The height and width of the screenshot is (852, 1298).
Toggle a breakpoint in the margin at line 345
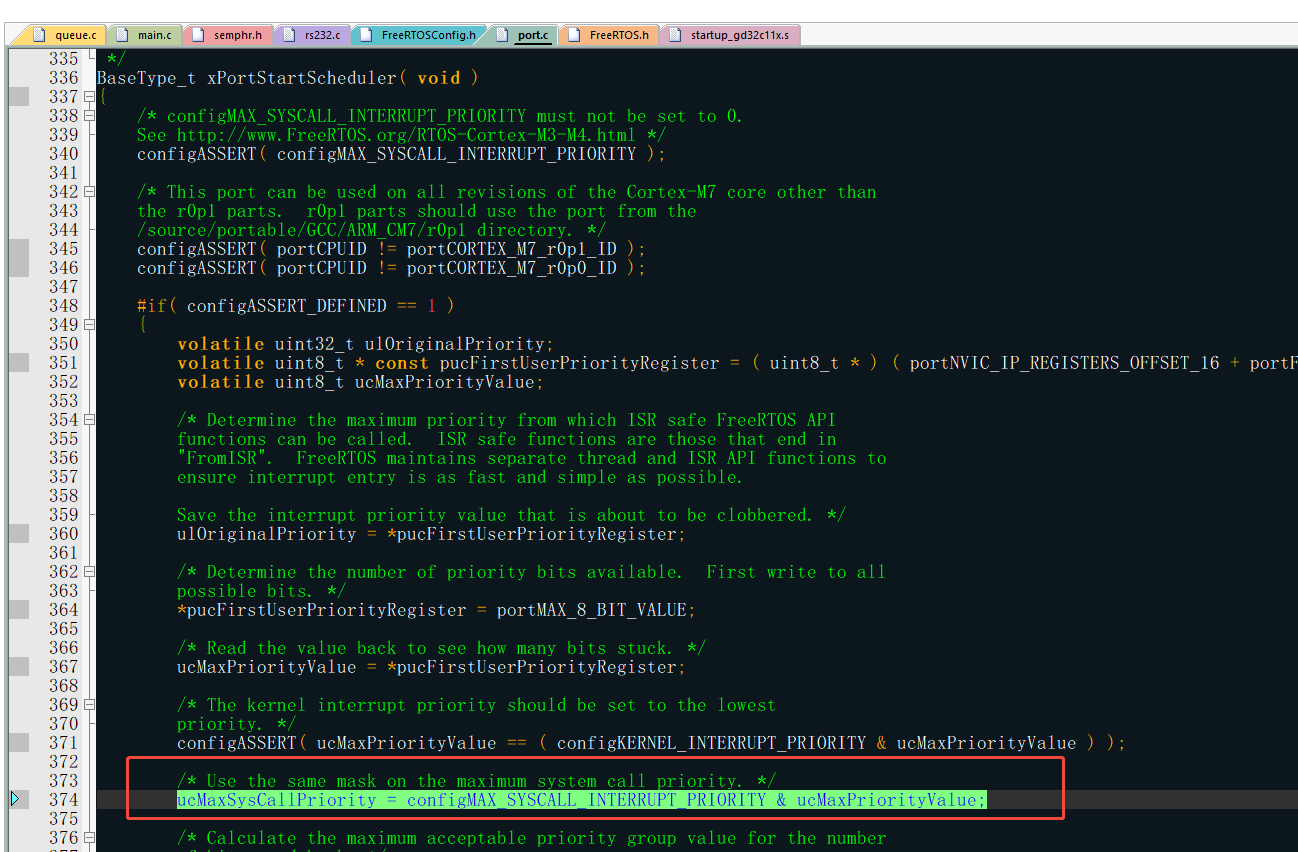pos(18,249)
